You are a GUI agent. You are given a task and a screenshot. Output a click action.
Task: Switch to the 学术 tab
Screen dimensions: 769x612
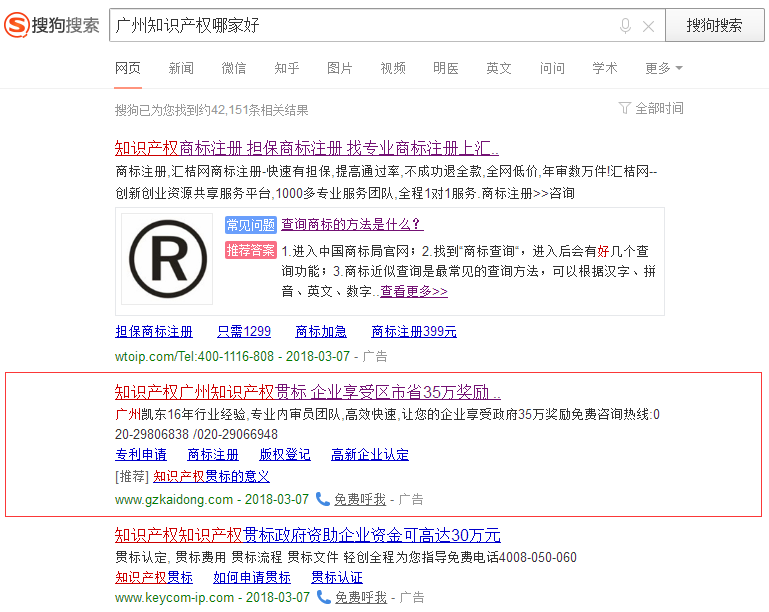coord(605,68)
